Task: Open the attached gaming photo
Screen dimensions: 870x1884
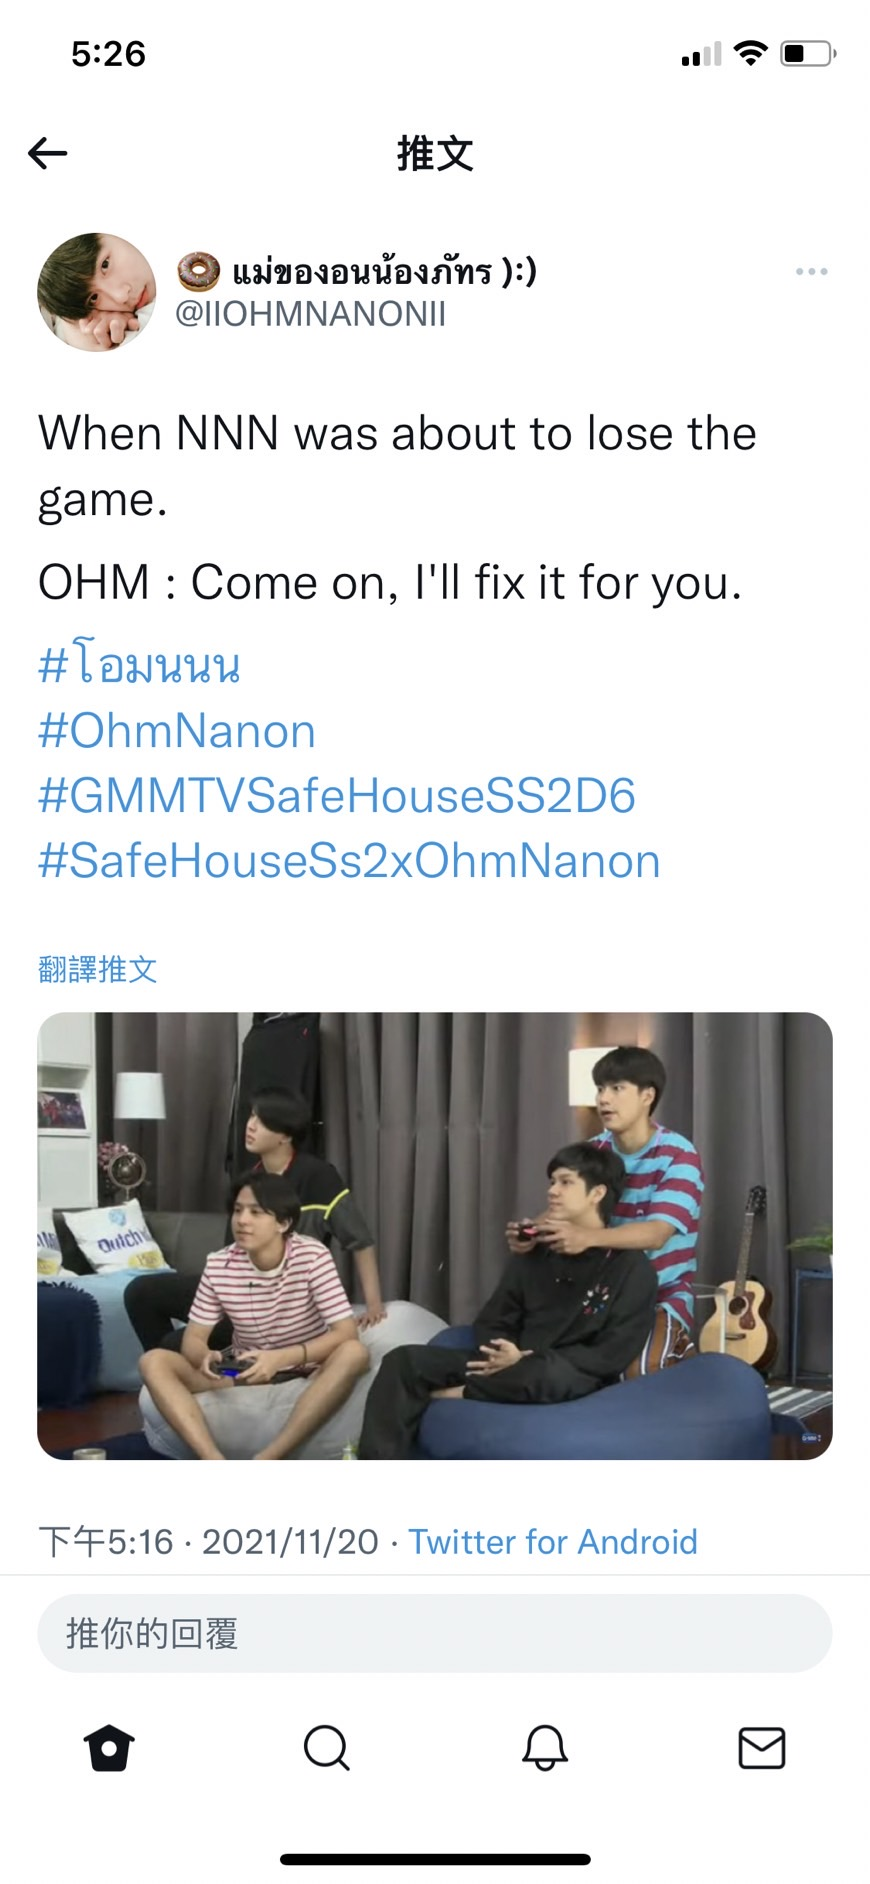Action: (435, 1236)
